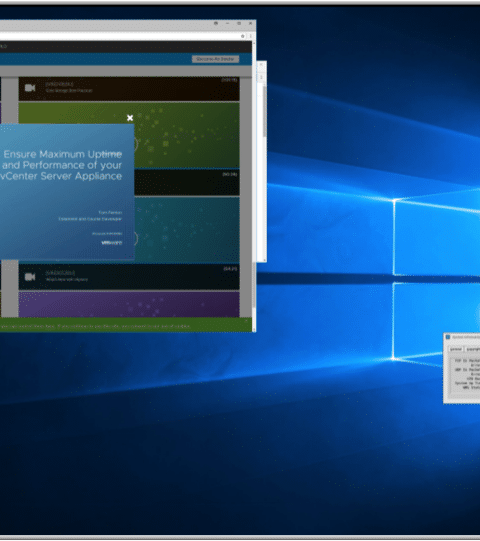Click the bookmark star in the browser address bar
This screenshot has width=480, height=541.
[x=243, y=36]
